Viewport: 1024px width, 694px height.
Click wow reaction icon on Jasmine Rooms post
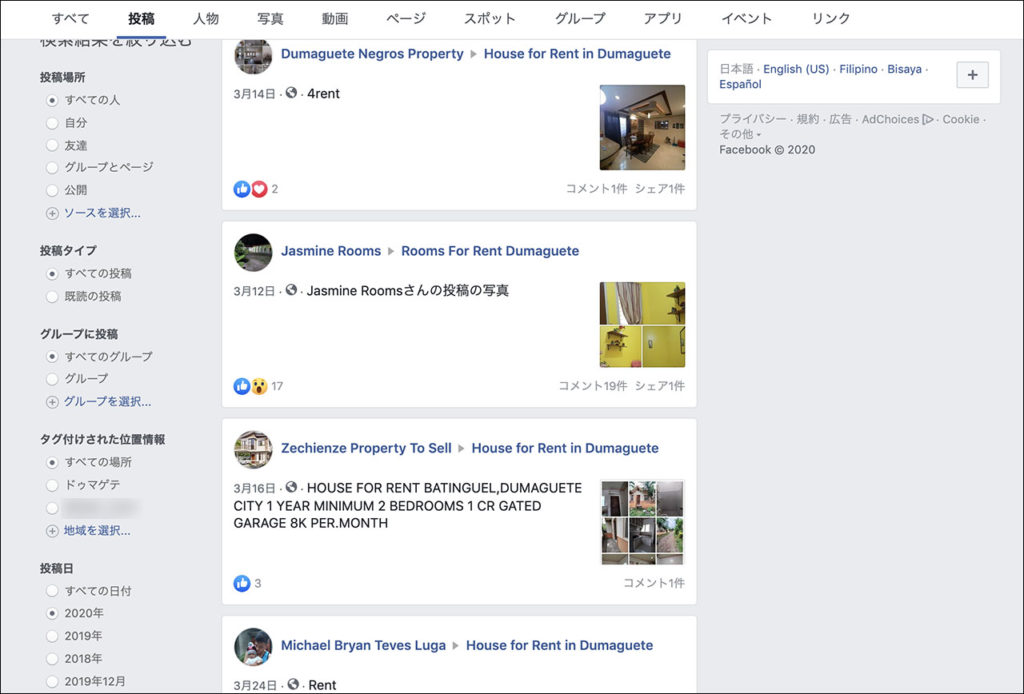tap(259, 386)
